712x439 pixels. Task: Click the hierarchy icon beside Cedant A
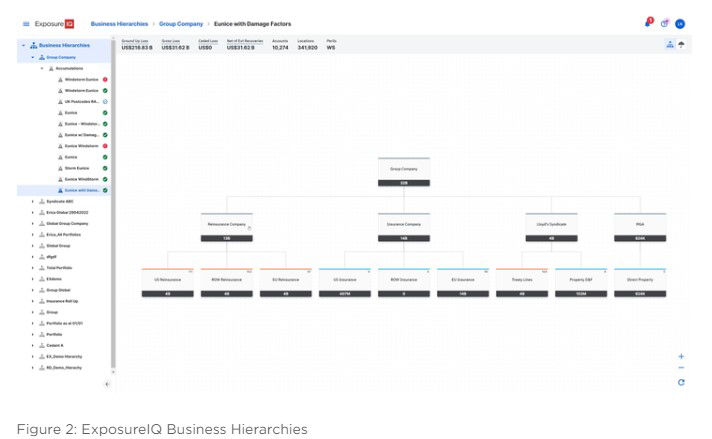click(x=42, y=345)
